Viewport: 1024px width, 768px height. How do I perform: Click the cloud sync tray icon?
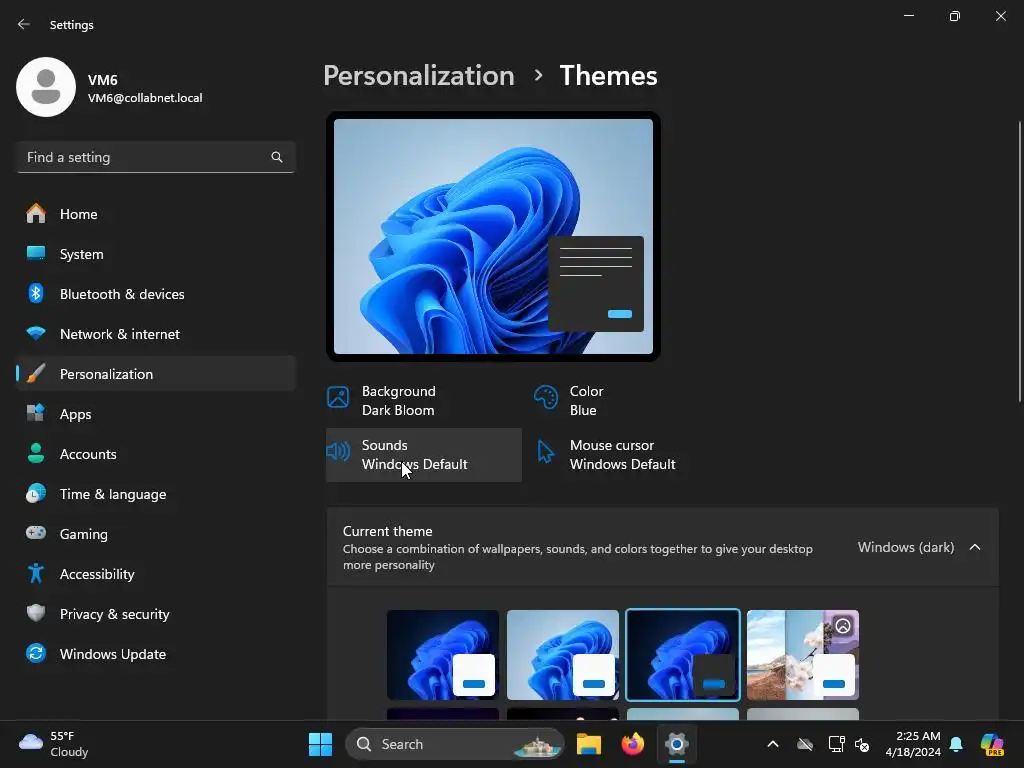tap(805, 744)
